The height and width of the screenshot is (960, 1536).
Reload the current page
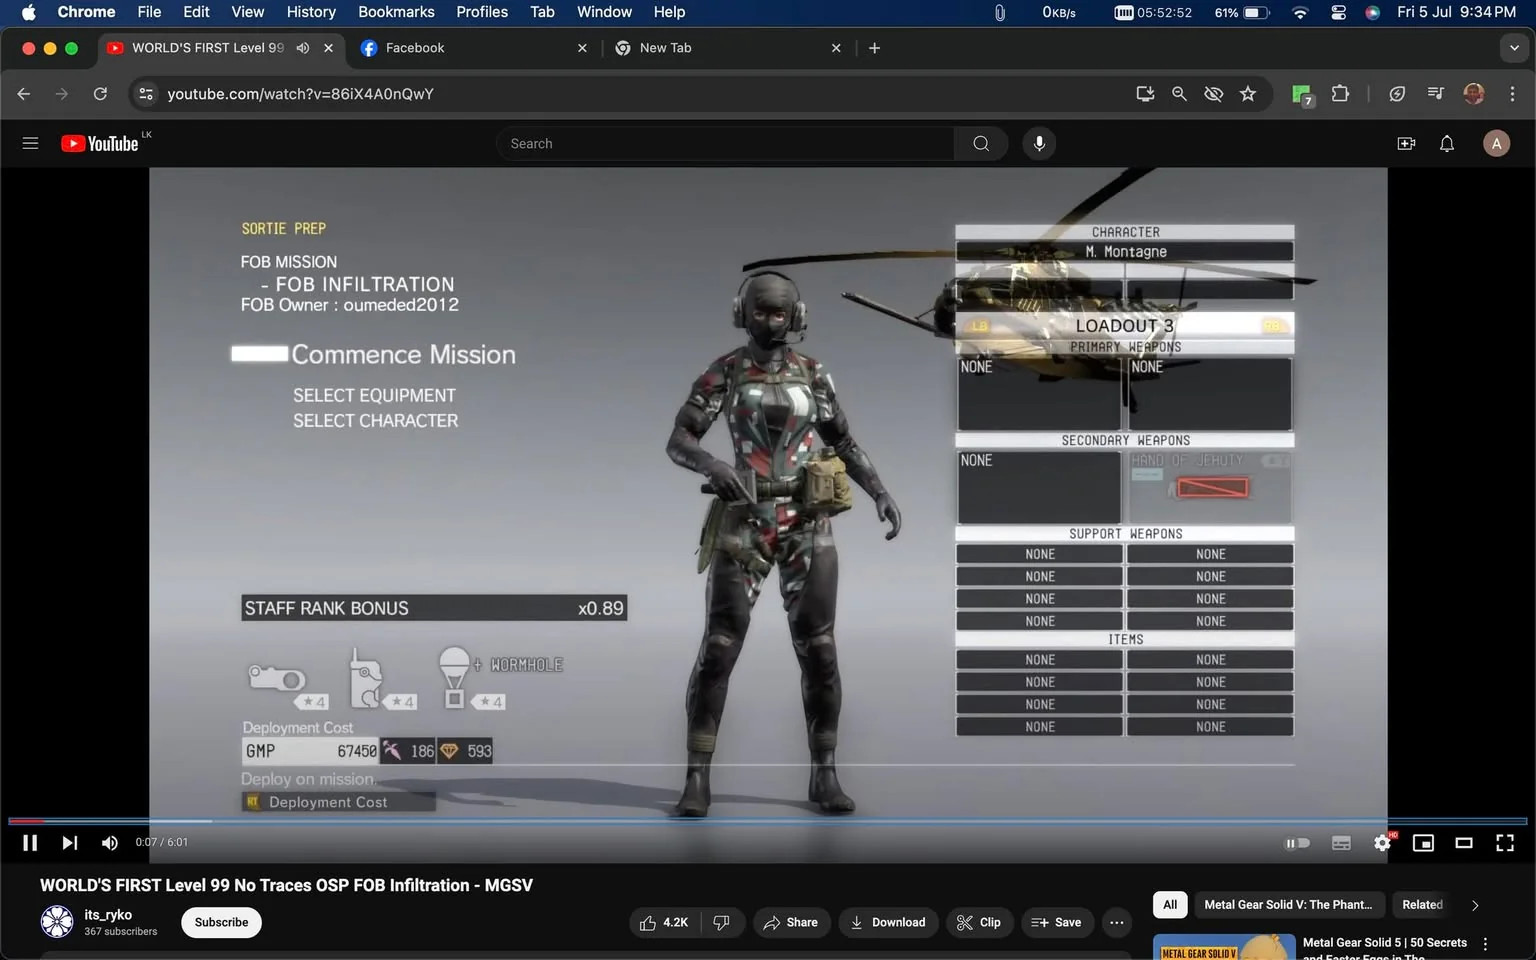pos(100,94)
